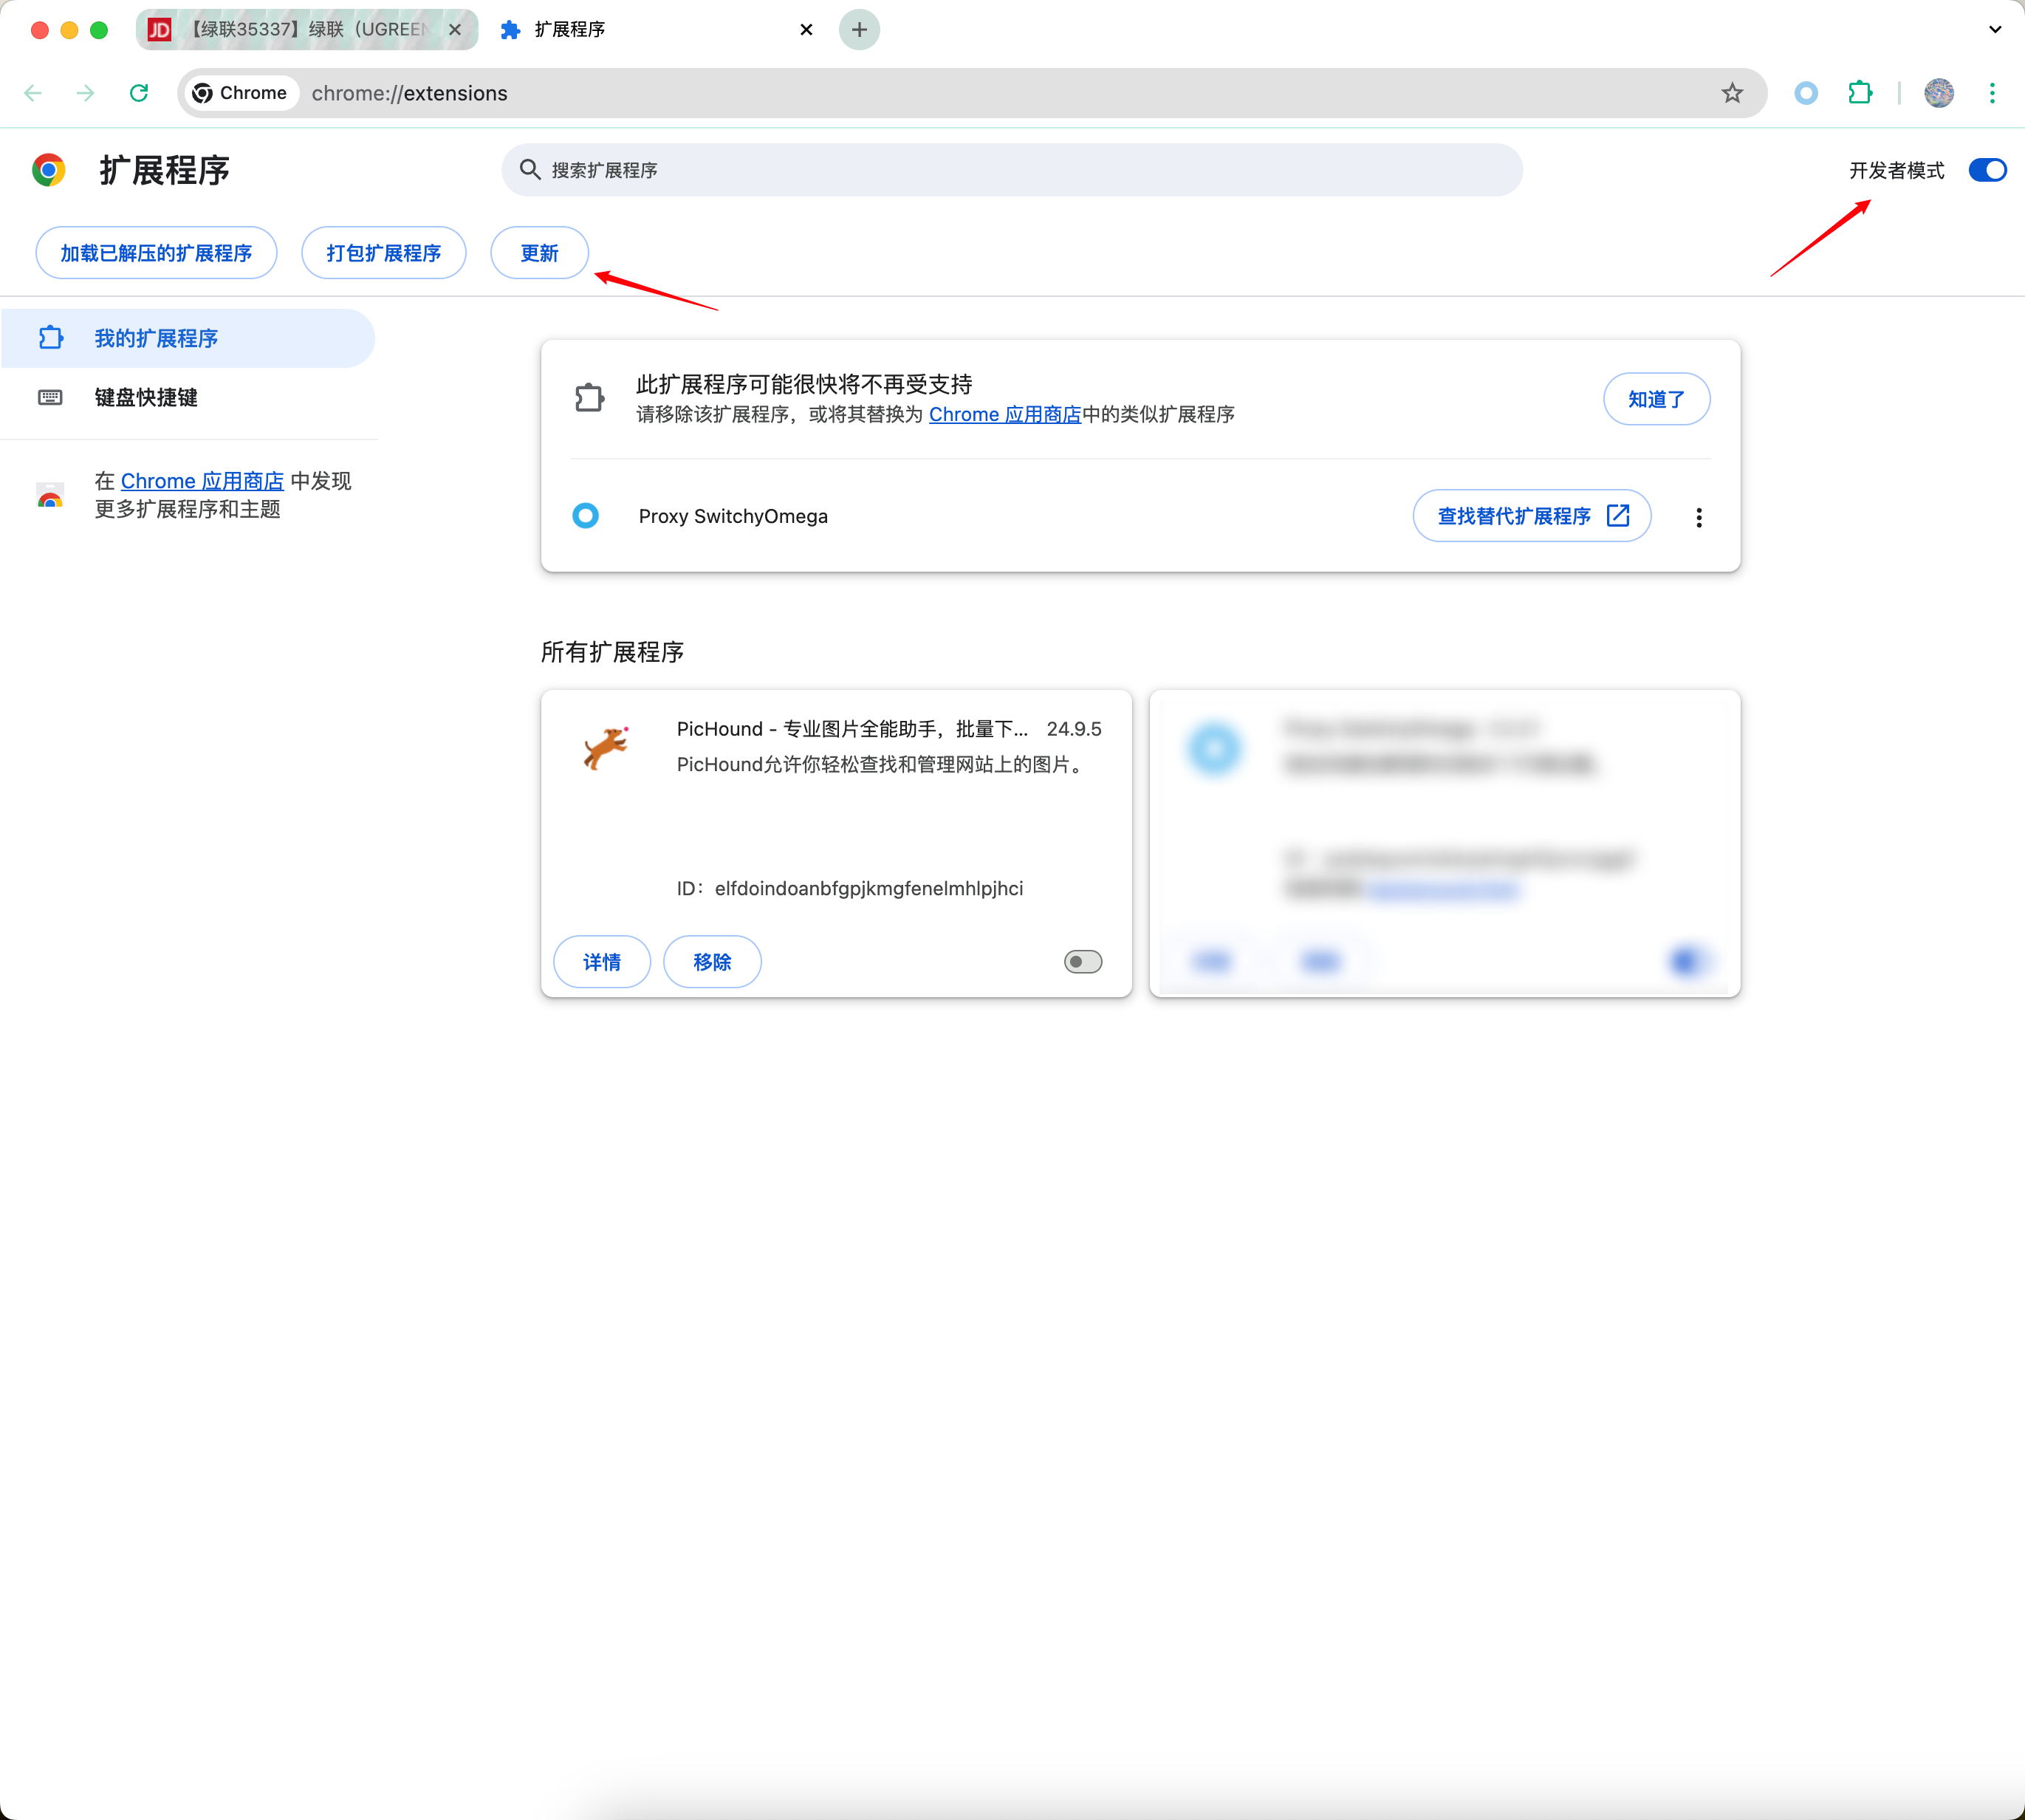The height and width of the screenshot is (1820, 2025).
Task: Select Keyboard shortcuts in sidebar
Action: pos(146,398)
